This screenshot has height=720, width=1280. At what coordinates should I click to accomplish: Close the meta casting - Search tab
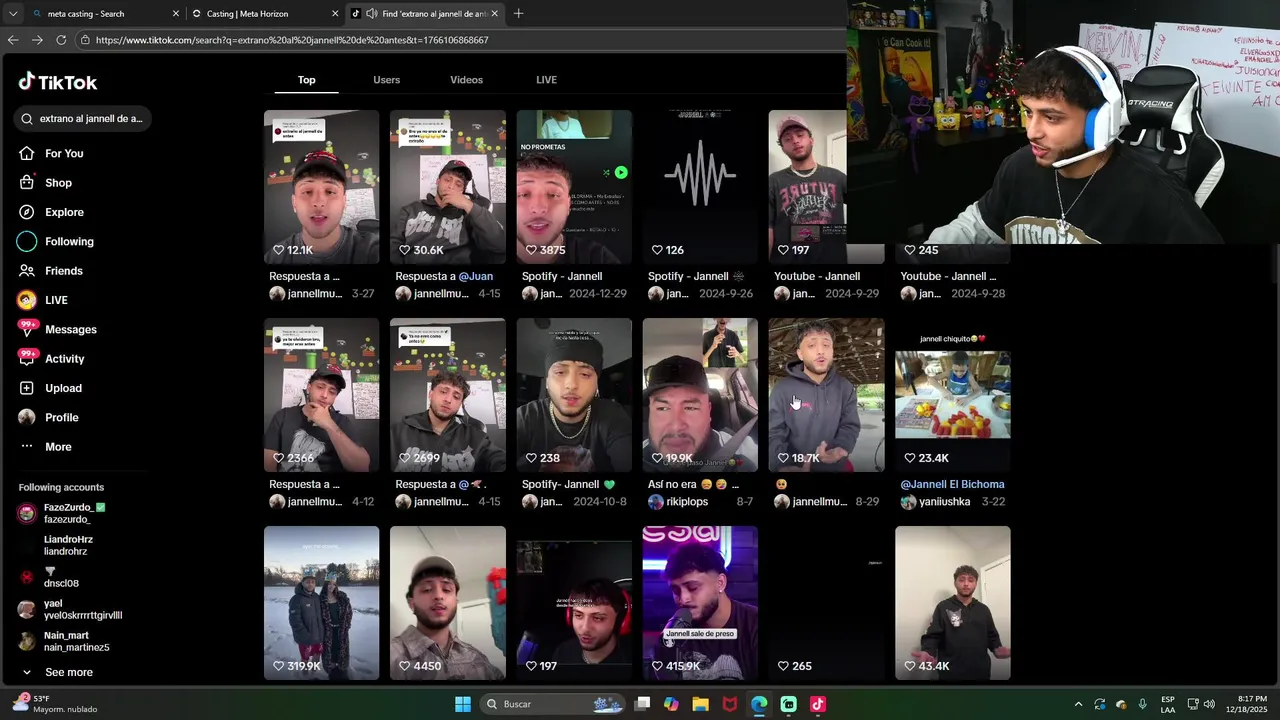(176, 14)
